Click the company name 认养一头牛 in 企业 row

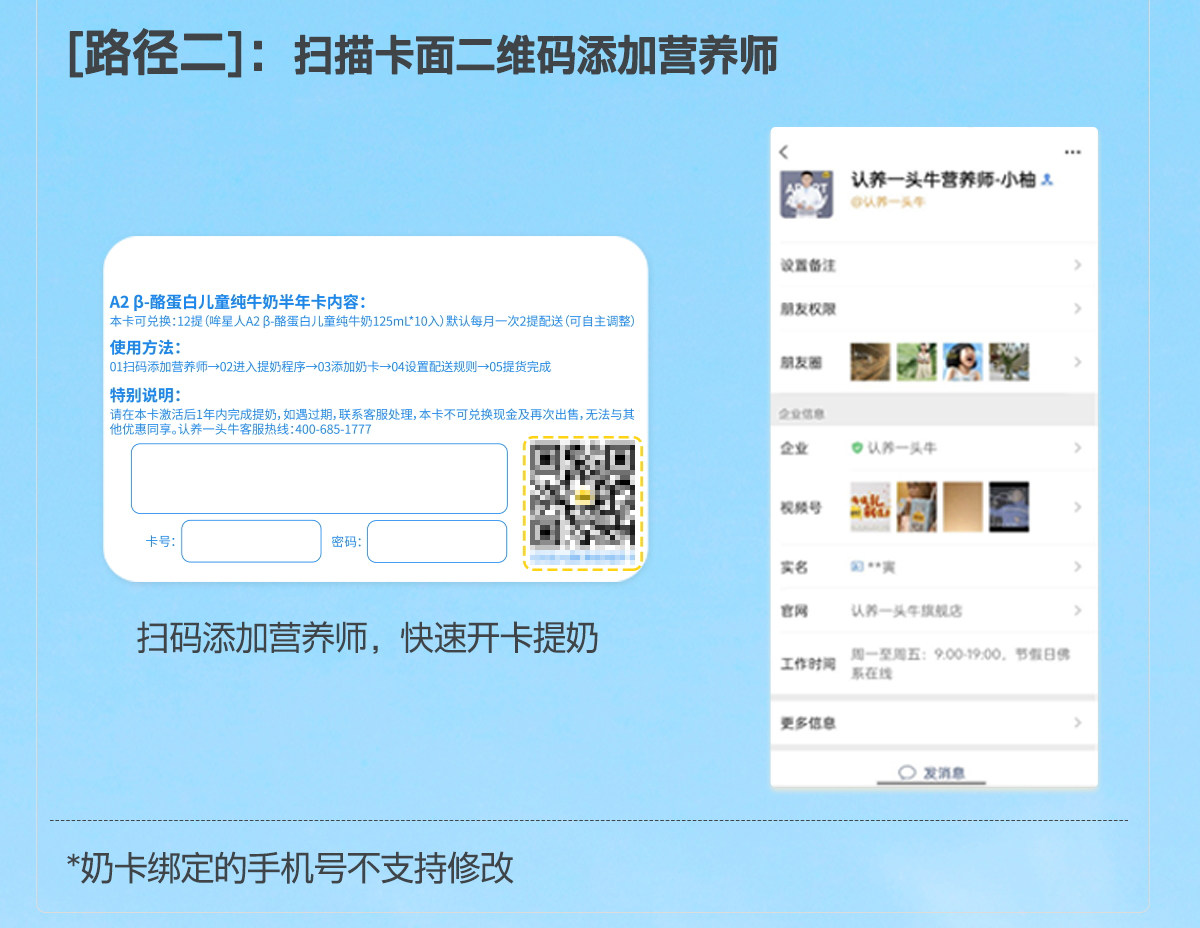(x=901, y=448)
